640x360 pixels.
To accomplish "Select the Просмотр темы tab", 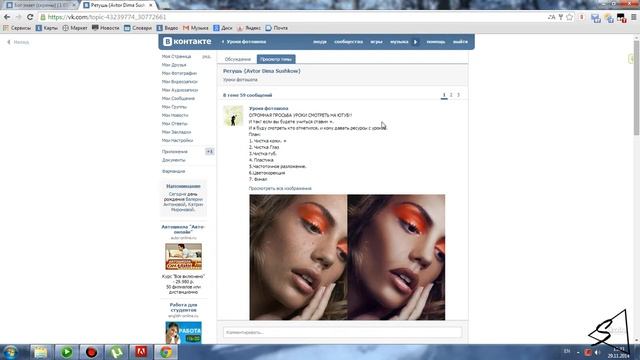I will point(276,59).
